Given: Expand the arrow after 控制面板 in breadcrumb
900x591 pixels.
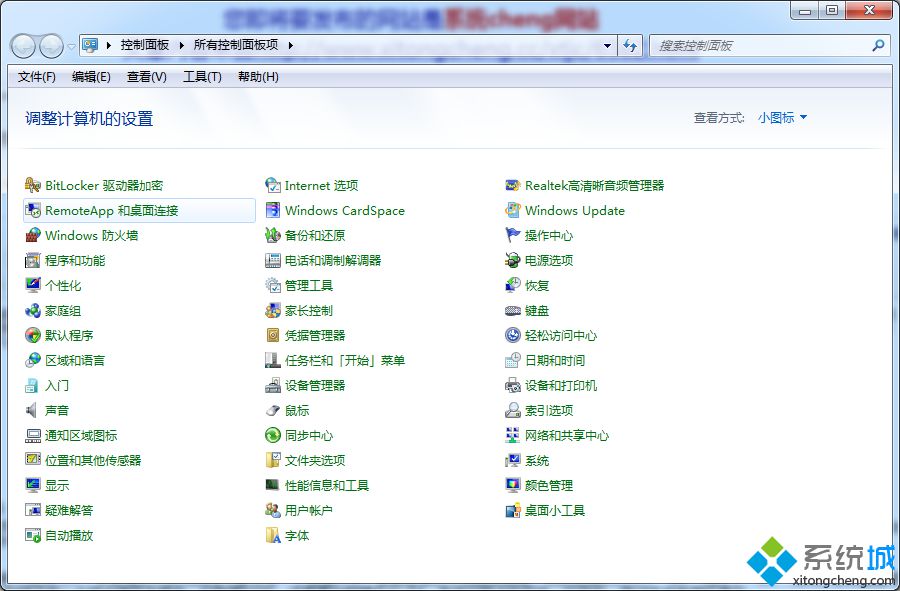Looking at the screenshot, I should [x=181, y=45].
